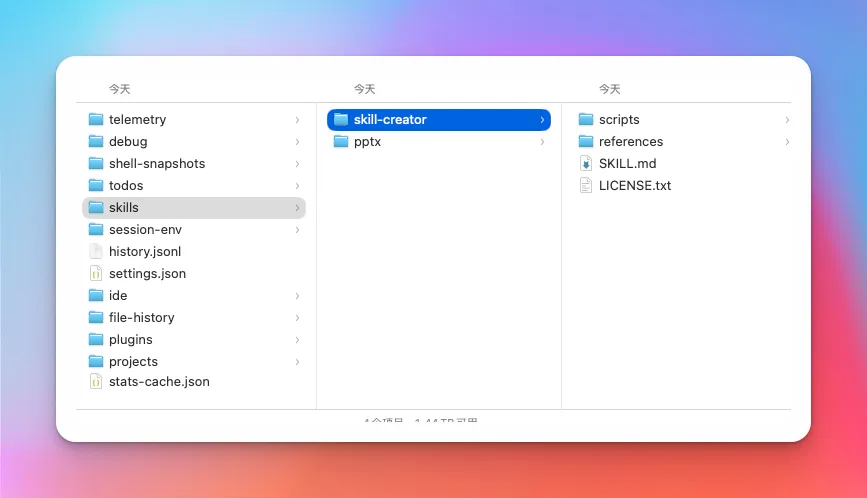Screen dimensions: 867x498
Task: Select the file-history folder
Action: 141,317
